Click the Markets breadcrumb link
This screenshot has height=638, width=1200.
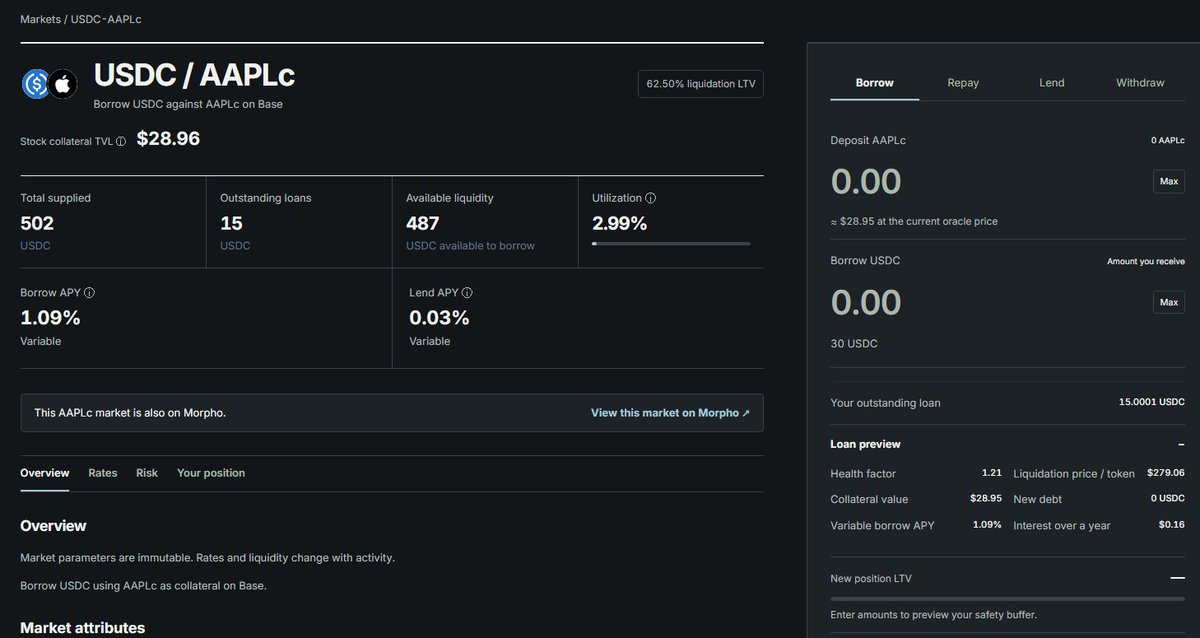40,19
